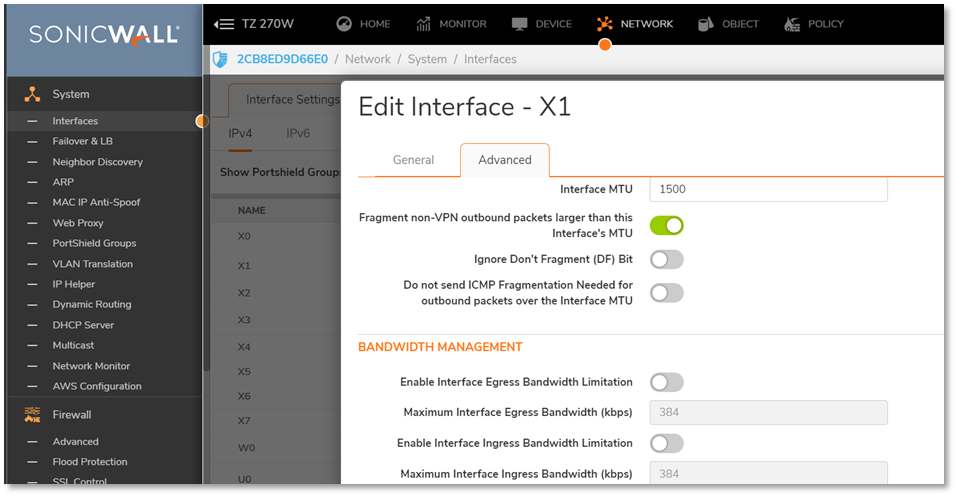Open Network Monitor page

coord(91,366)
